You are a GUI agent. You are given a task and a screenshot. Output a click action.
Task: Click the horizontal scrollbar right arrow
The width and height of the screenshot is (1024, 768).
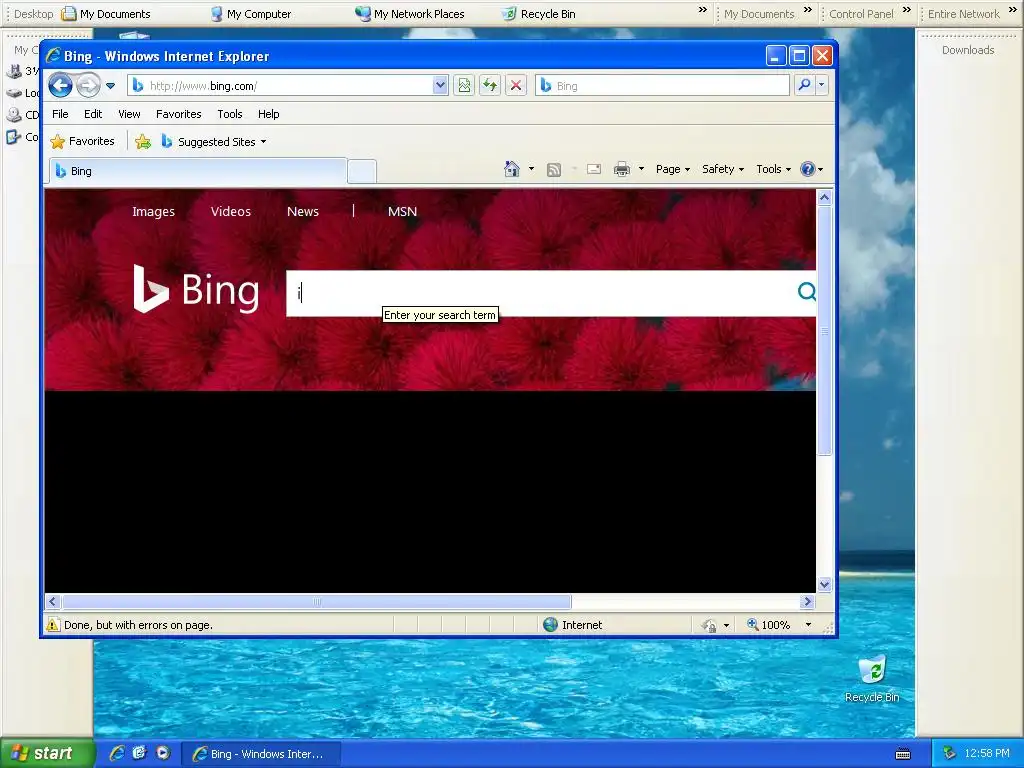pyautogui.click(x=807, y=601)
